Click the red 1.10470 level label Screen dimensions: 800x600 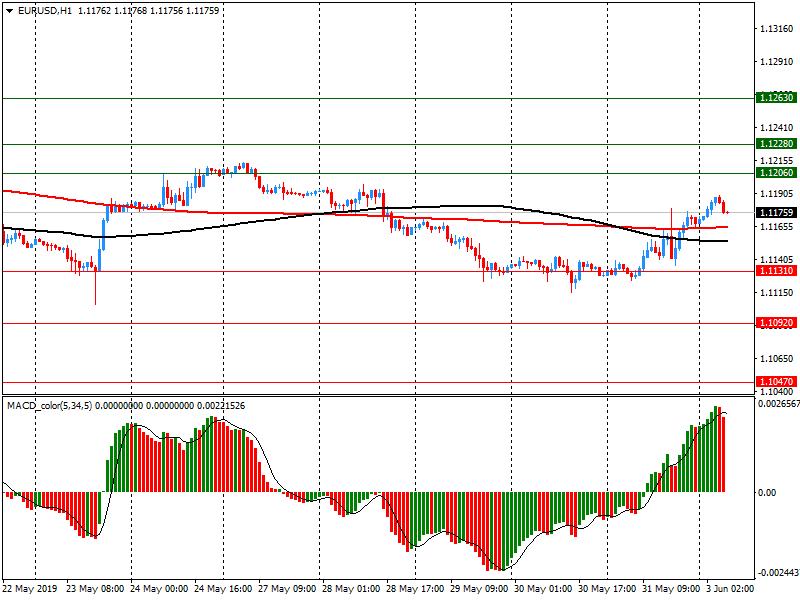pos(775,382)
